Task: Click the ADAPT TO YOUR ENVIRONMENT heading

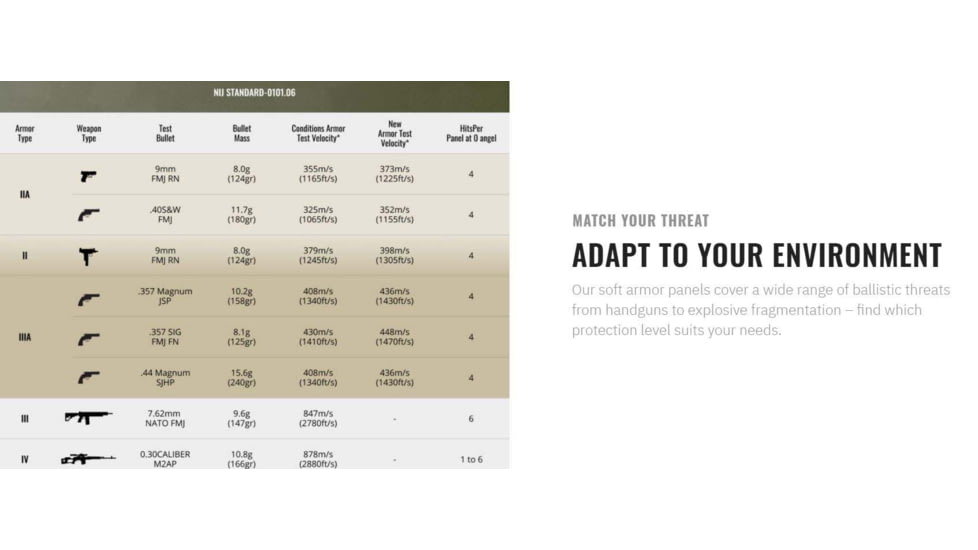Action: [x=756, y=255]
